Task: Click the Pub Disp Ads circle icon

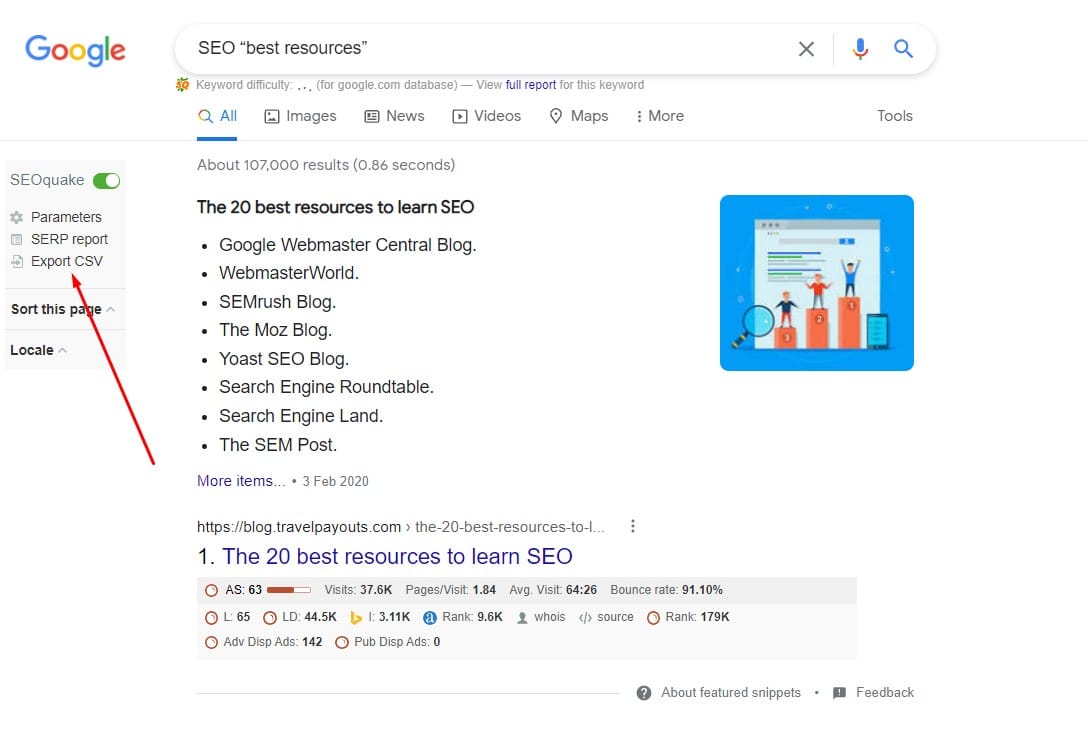Action: click(342, 643)
